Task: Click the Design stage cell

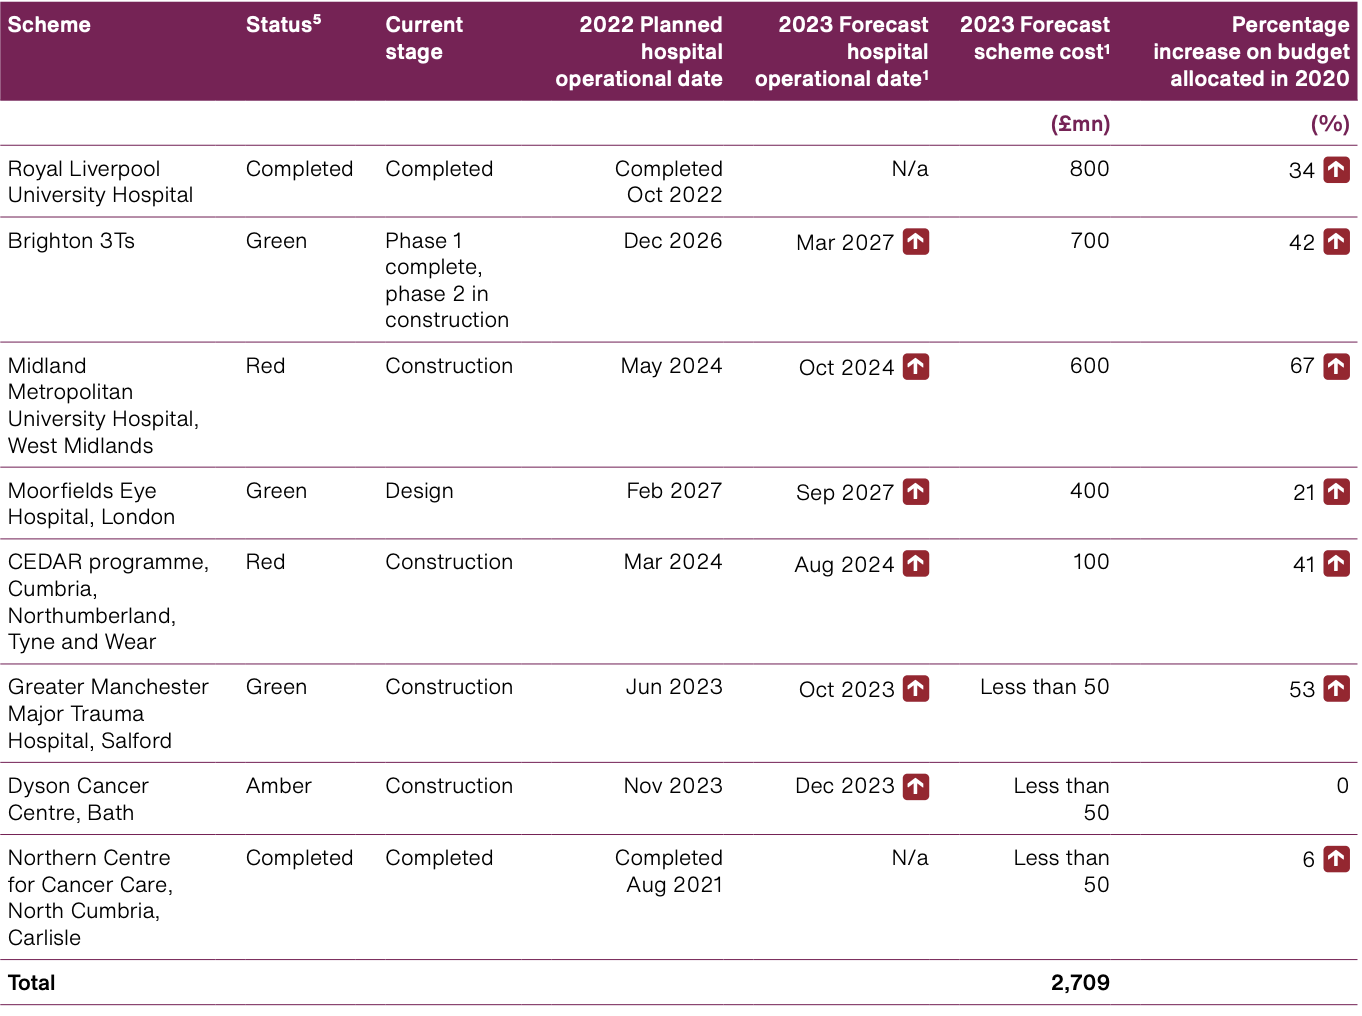Action: (x=419, y=491)
